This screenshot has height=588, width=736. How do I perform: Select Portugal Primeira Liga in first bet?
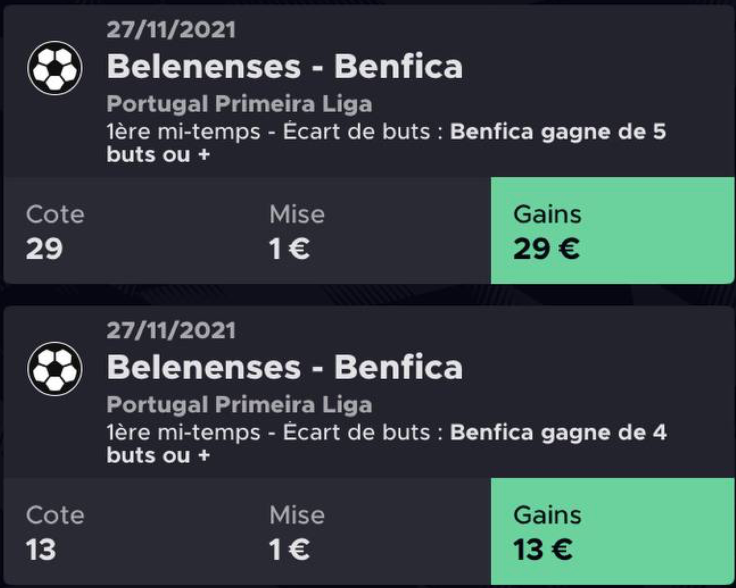[239, 104]
